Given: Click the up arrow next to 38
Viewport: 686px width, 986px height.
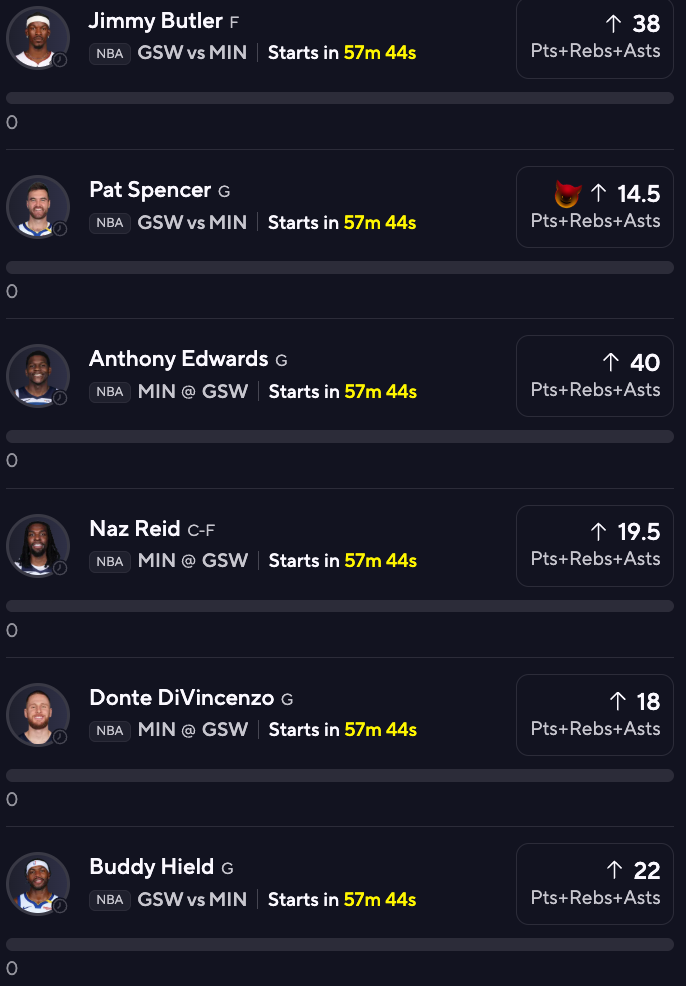Looking at the screenshot, I should [613, 24].
